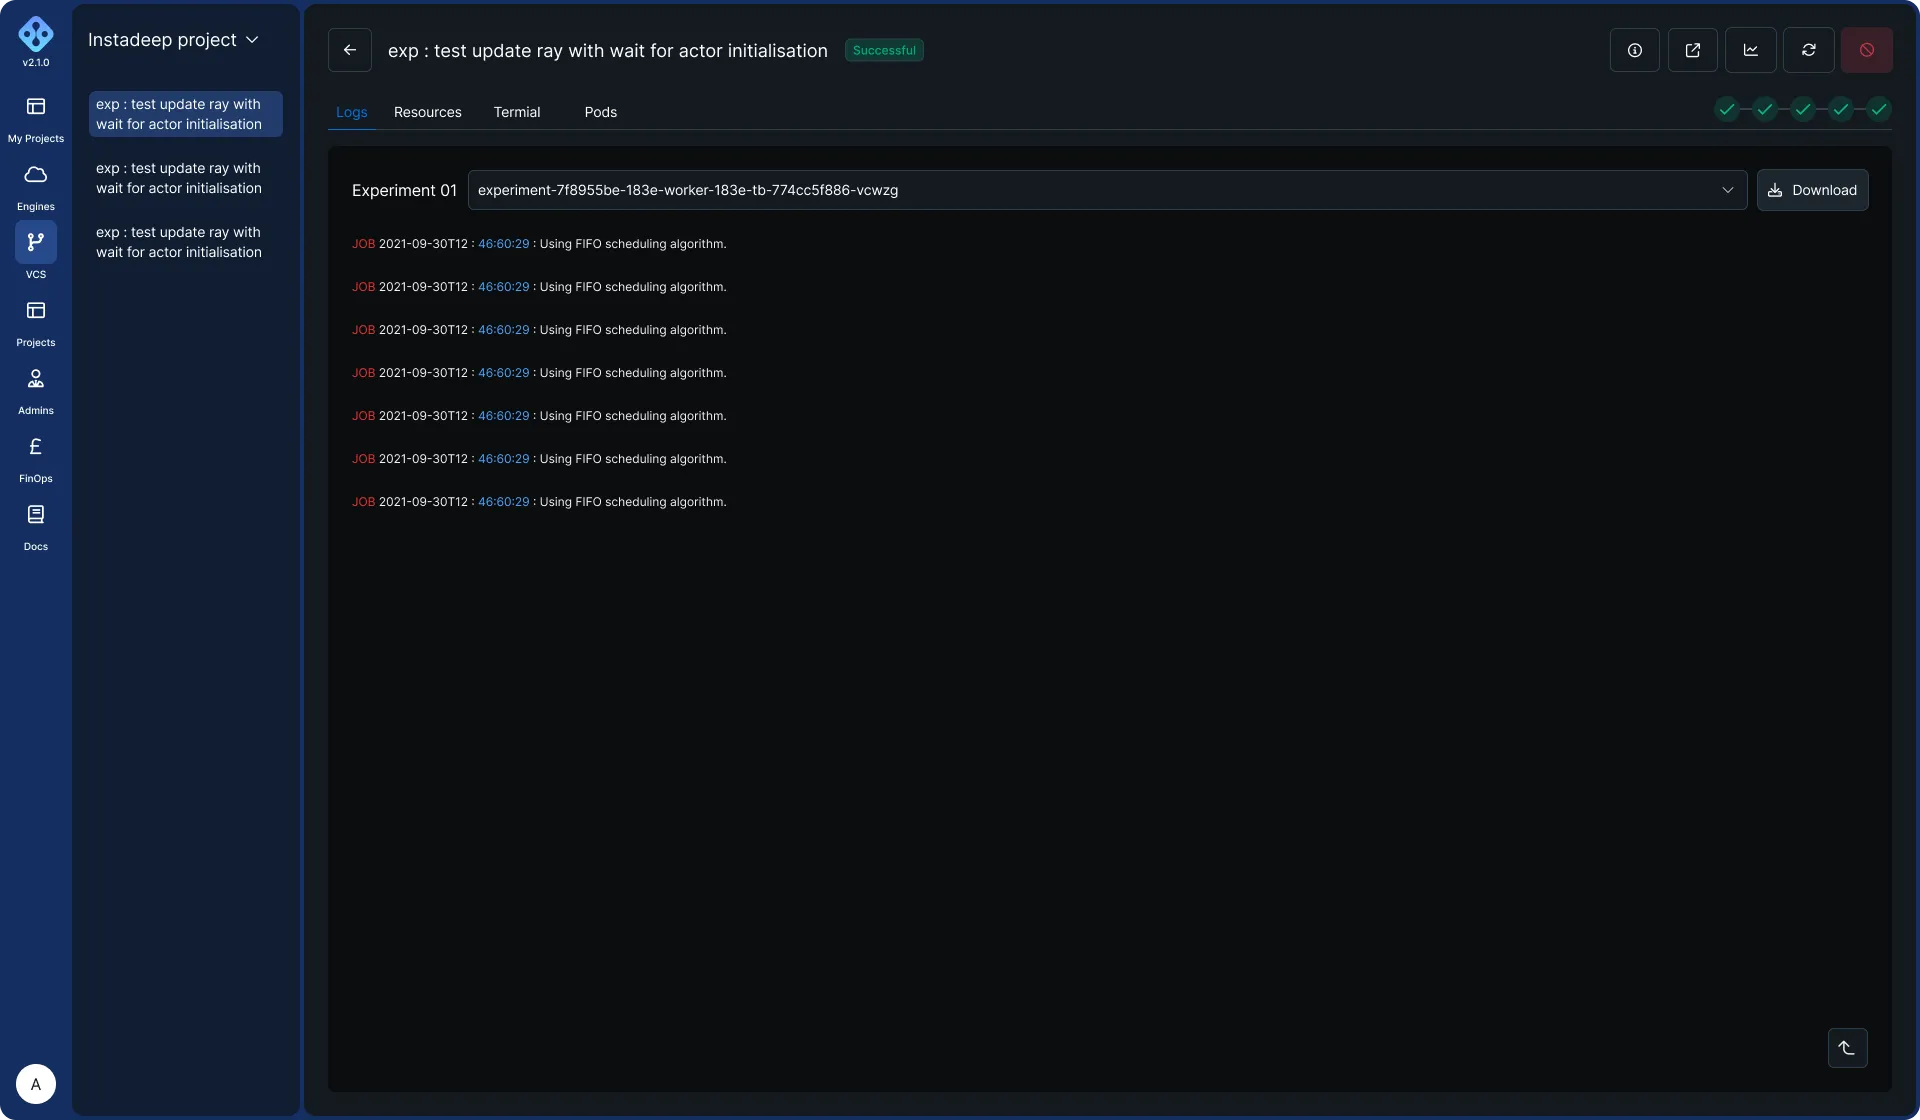Viewport: 1920px width, 1120px height.
Task: Expand the Instadeep project dropdown
Action: tap(173, 40)
